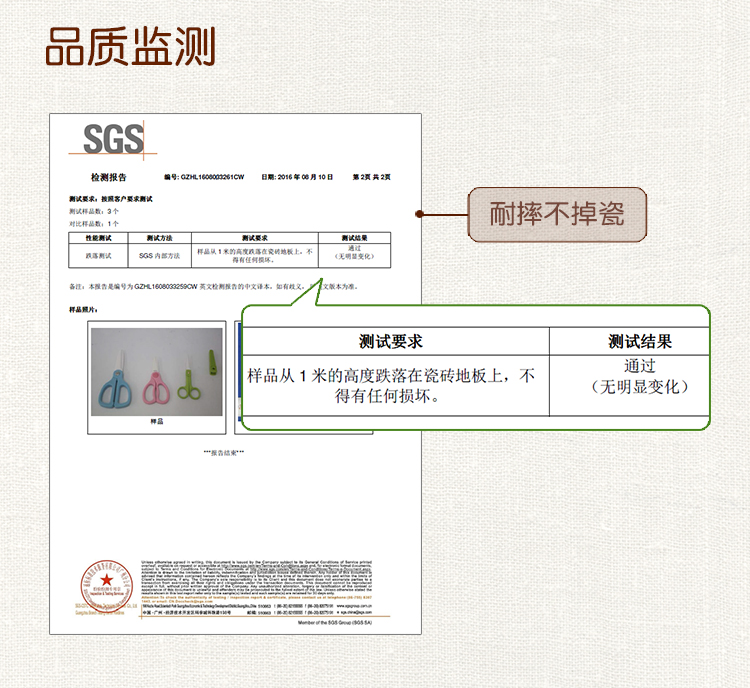Click the 品质监测 page title
Image resolution: width=750 pixels, height=688 pixels.
[131, 45]
